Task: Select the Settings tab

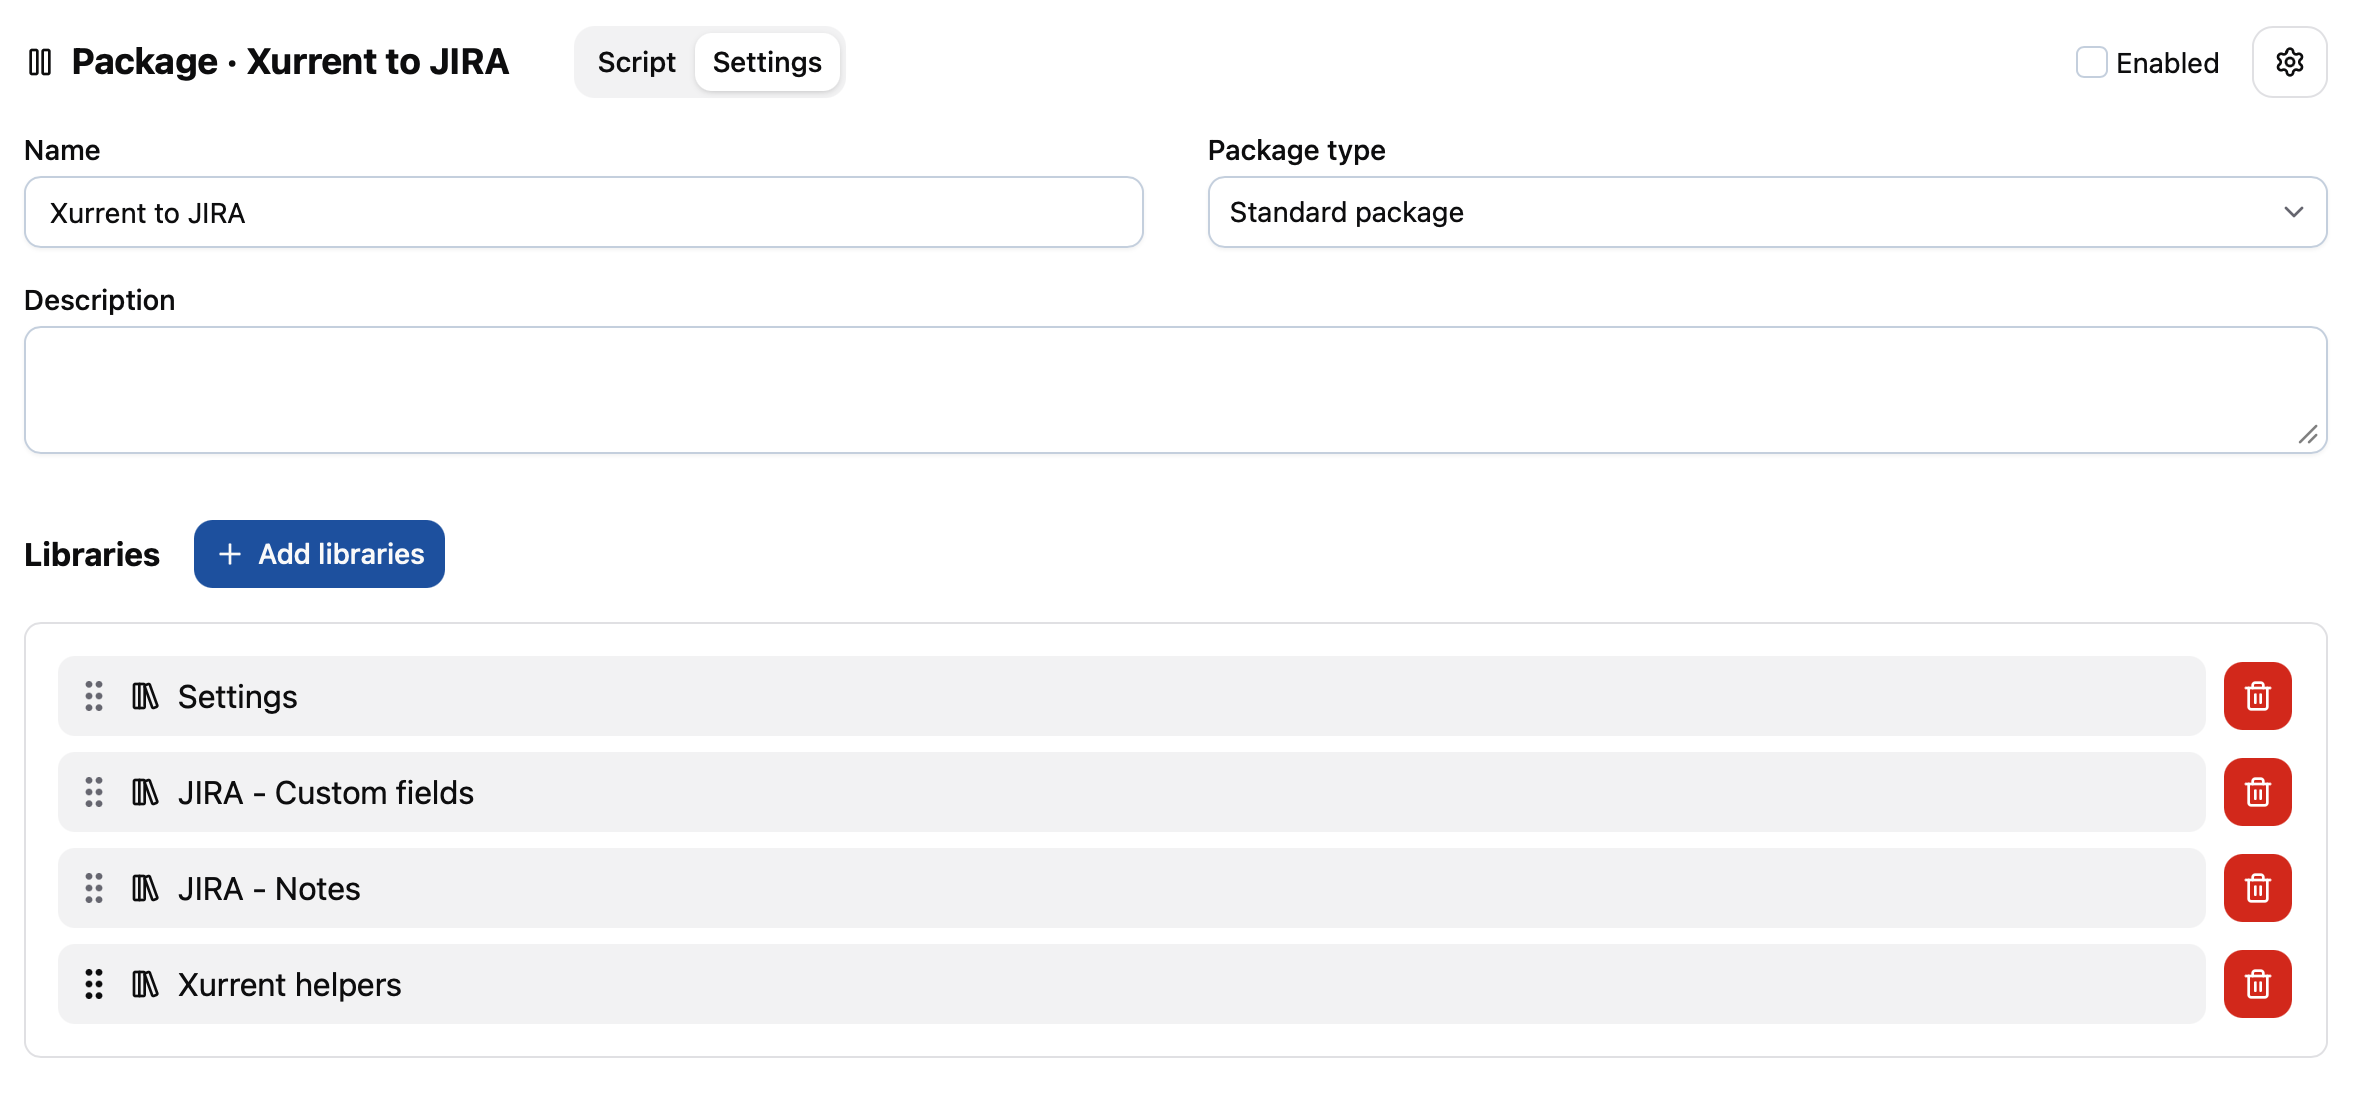Action: pyautogui.click(x=767, y=62)
